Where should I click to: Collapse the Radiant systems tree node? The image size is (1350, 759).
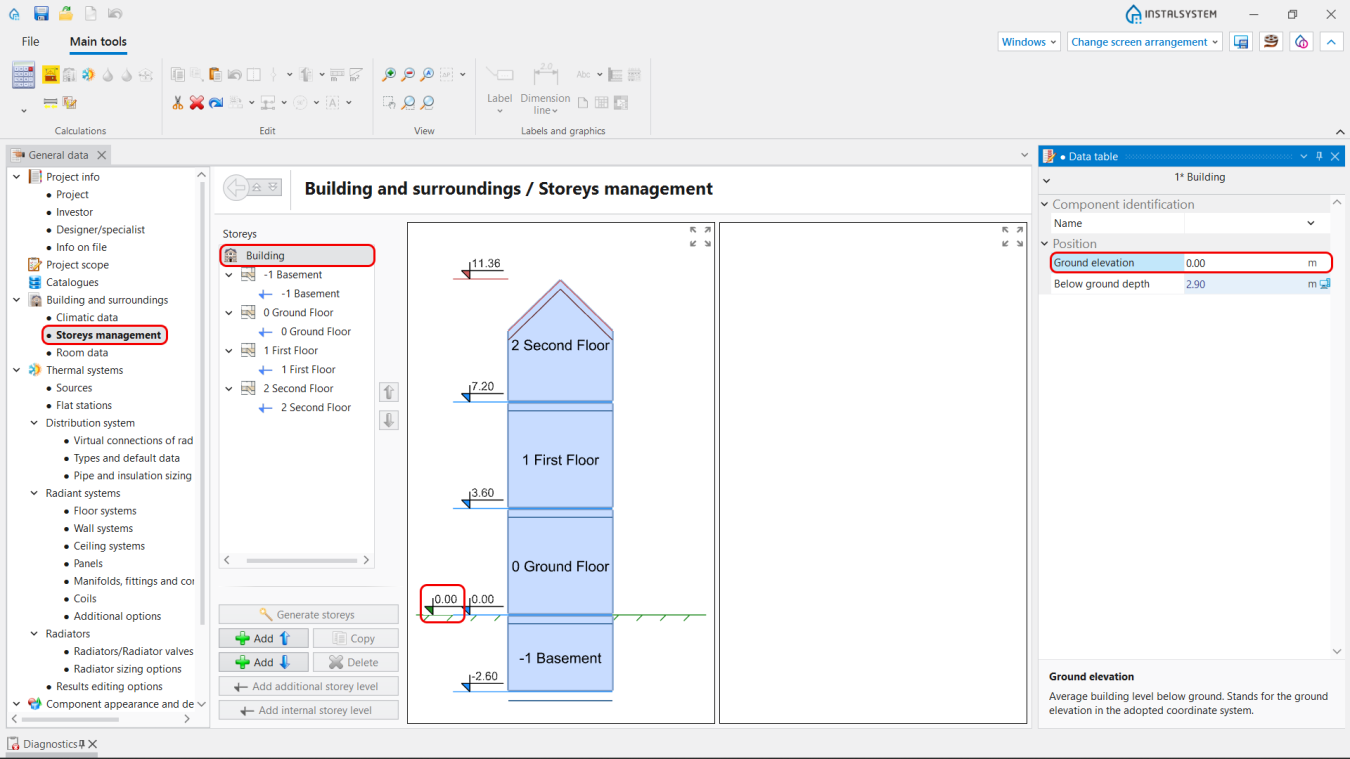(x=34, y=493)
